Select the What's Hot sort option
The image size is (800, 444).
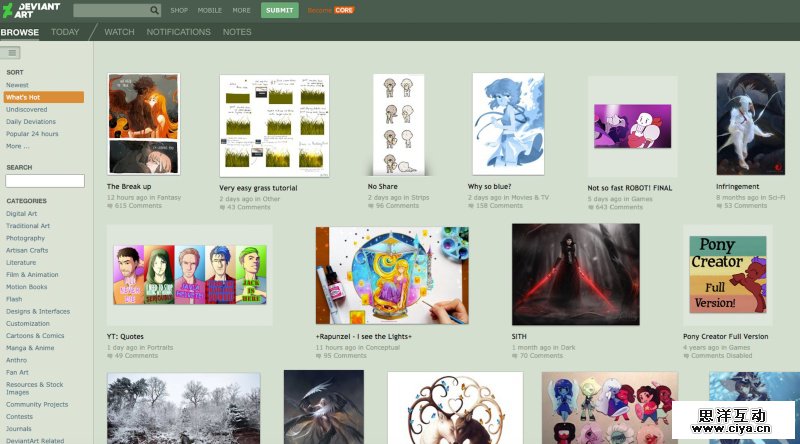coord(44,97)
